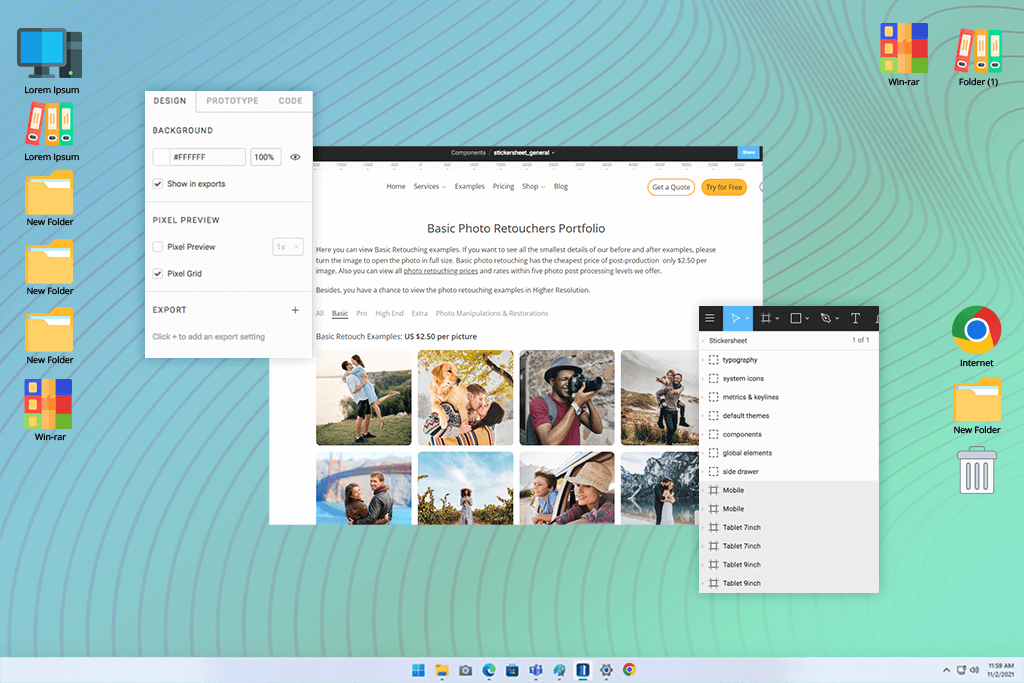Viewport: 1024px width, 683px height.
Task: Select the Text tool
Action: tap(855, 319)
